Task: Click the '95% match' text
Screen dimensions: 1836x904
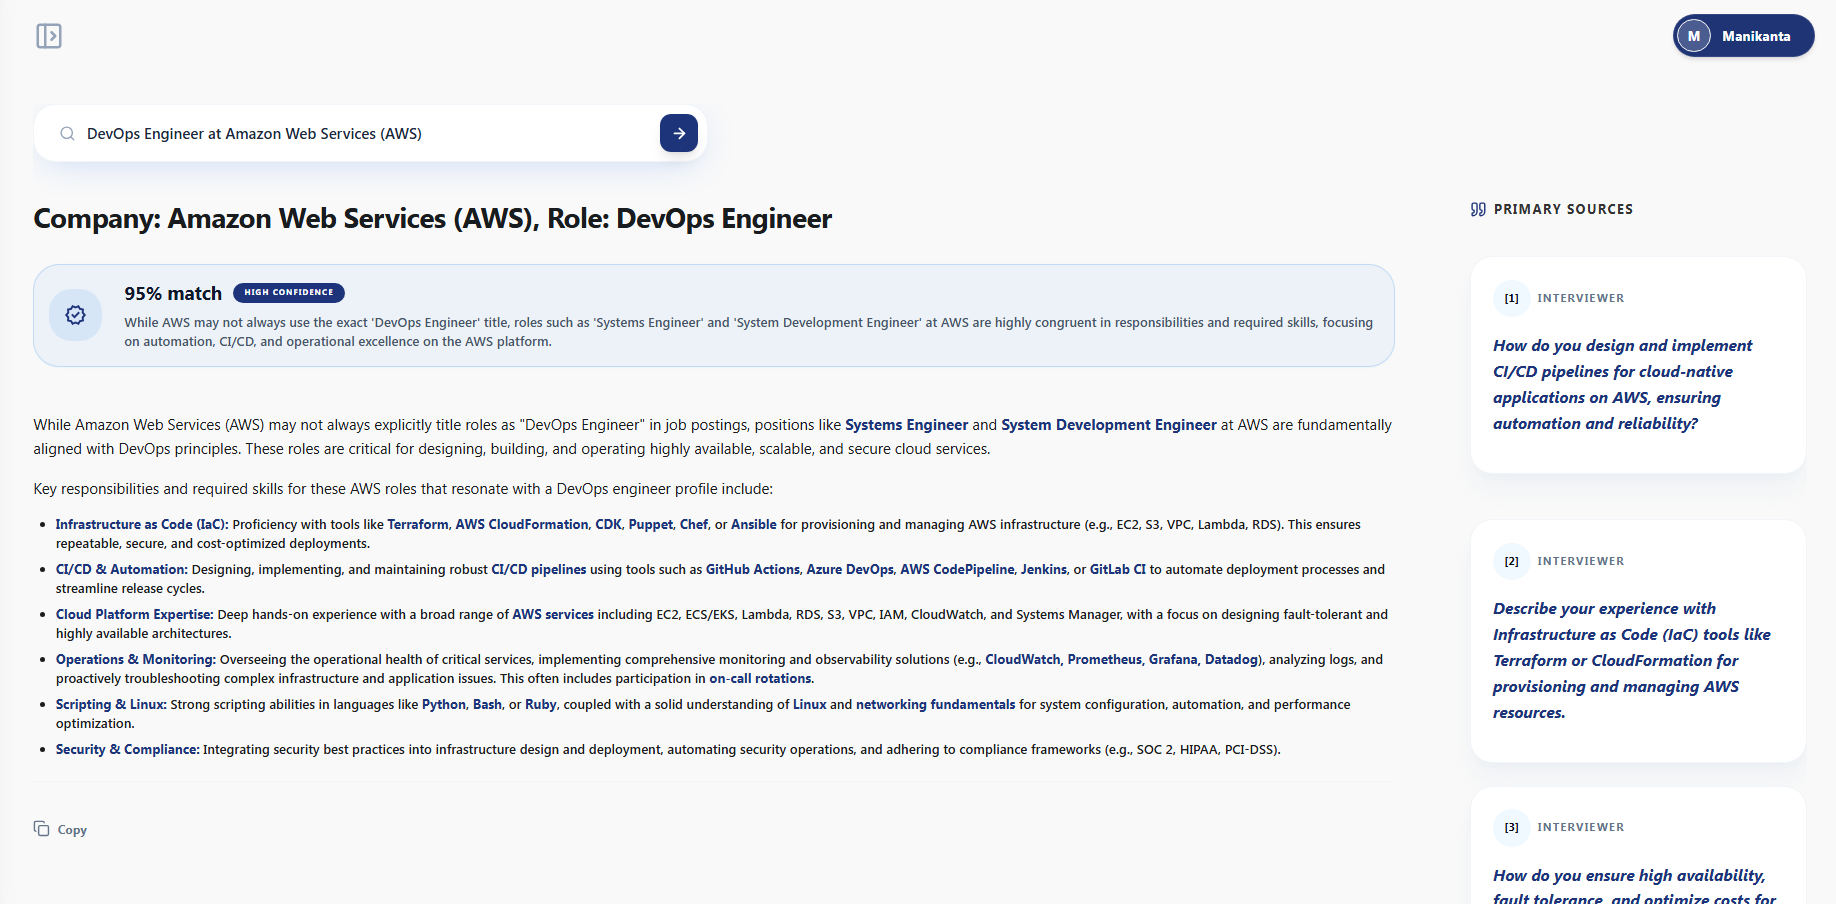Action: pos(173,293)
